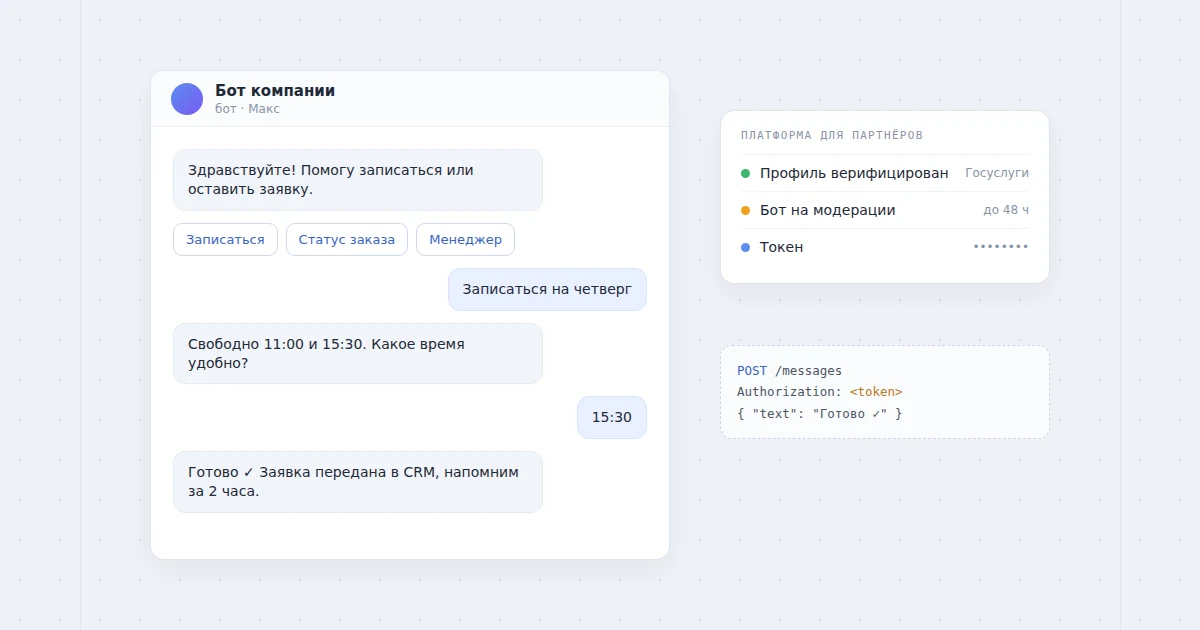Viewport: 1200px width, 630px height.
Task: Click the message «Свободно 11:00 и 15:30»
Action: click(358, 353)
